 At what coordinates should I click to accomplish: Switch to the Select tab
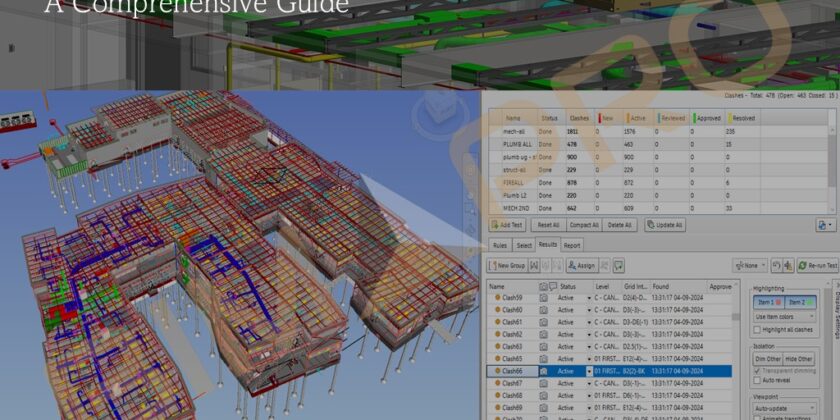524,245
